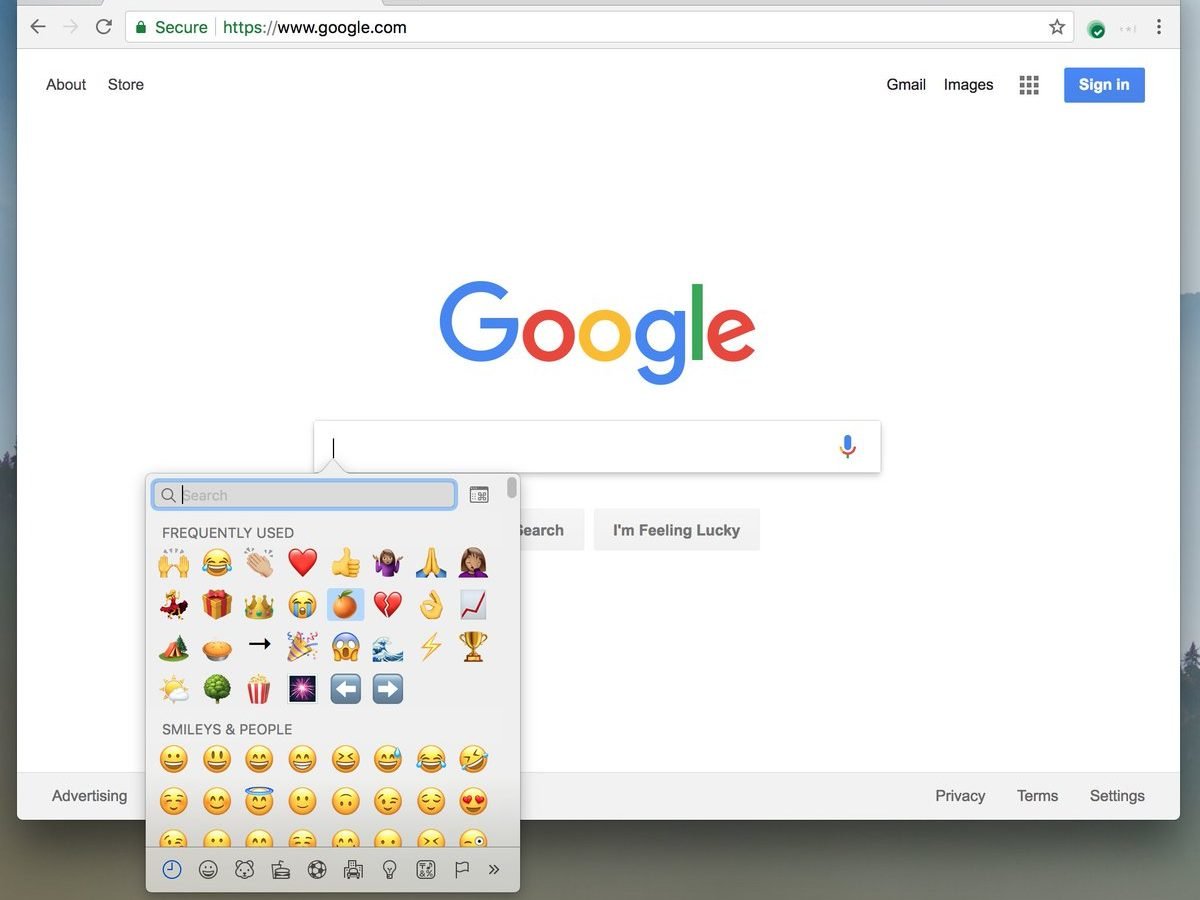The height and width of the screenshot is (900, 1200).
Task: Insert the party popper emoji
Action: coord(302,647)
